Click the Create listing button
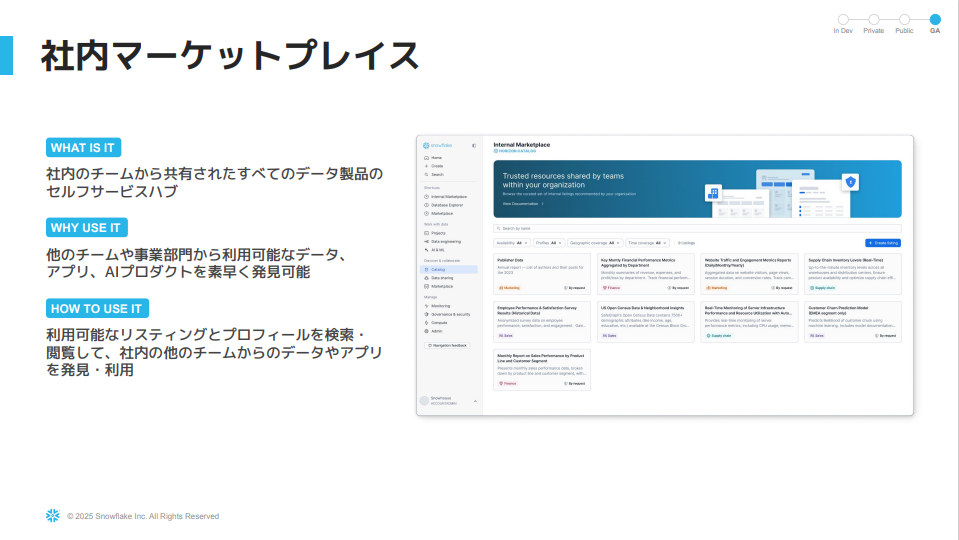The image size is (959, 540). coord(883,243)
